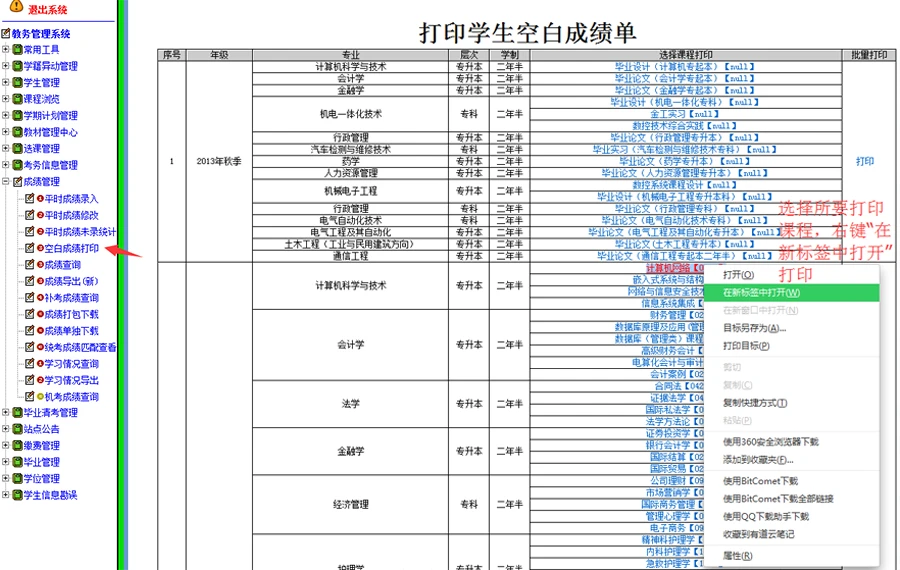Click 打印 link for 2013年秋季 batch
Image resolution: width=900 pixels, height=570 pixels.
coord(864,161)
